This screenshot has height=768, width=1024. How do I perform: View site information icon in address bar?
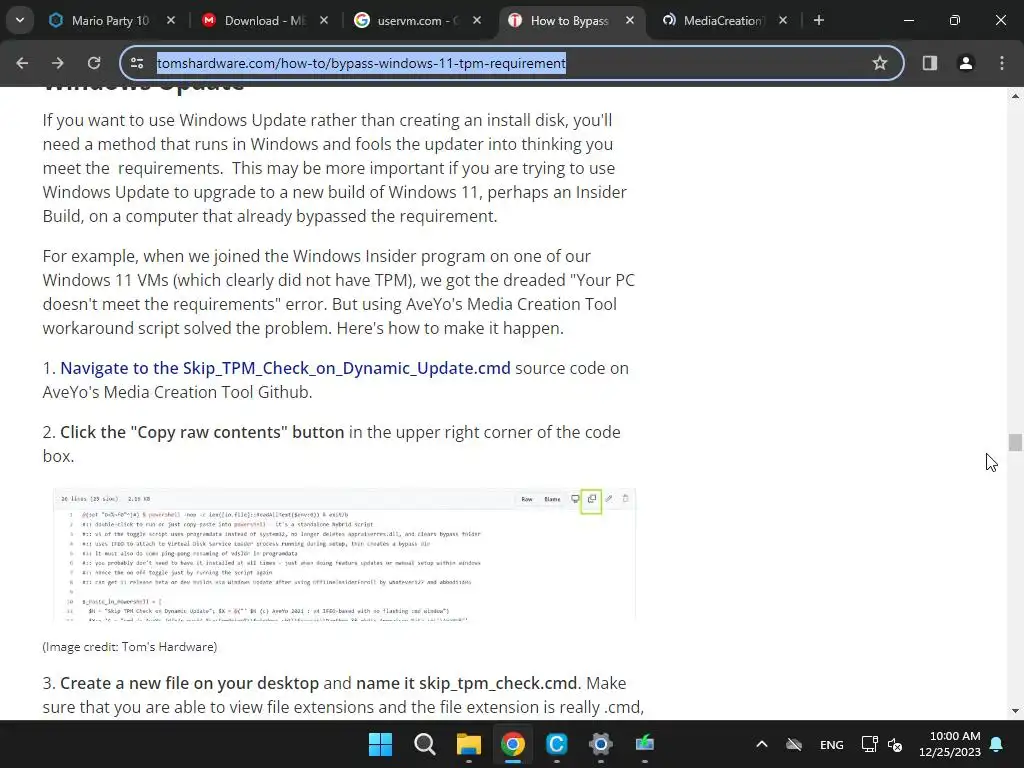[137, 63]
